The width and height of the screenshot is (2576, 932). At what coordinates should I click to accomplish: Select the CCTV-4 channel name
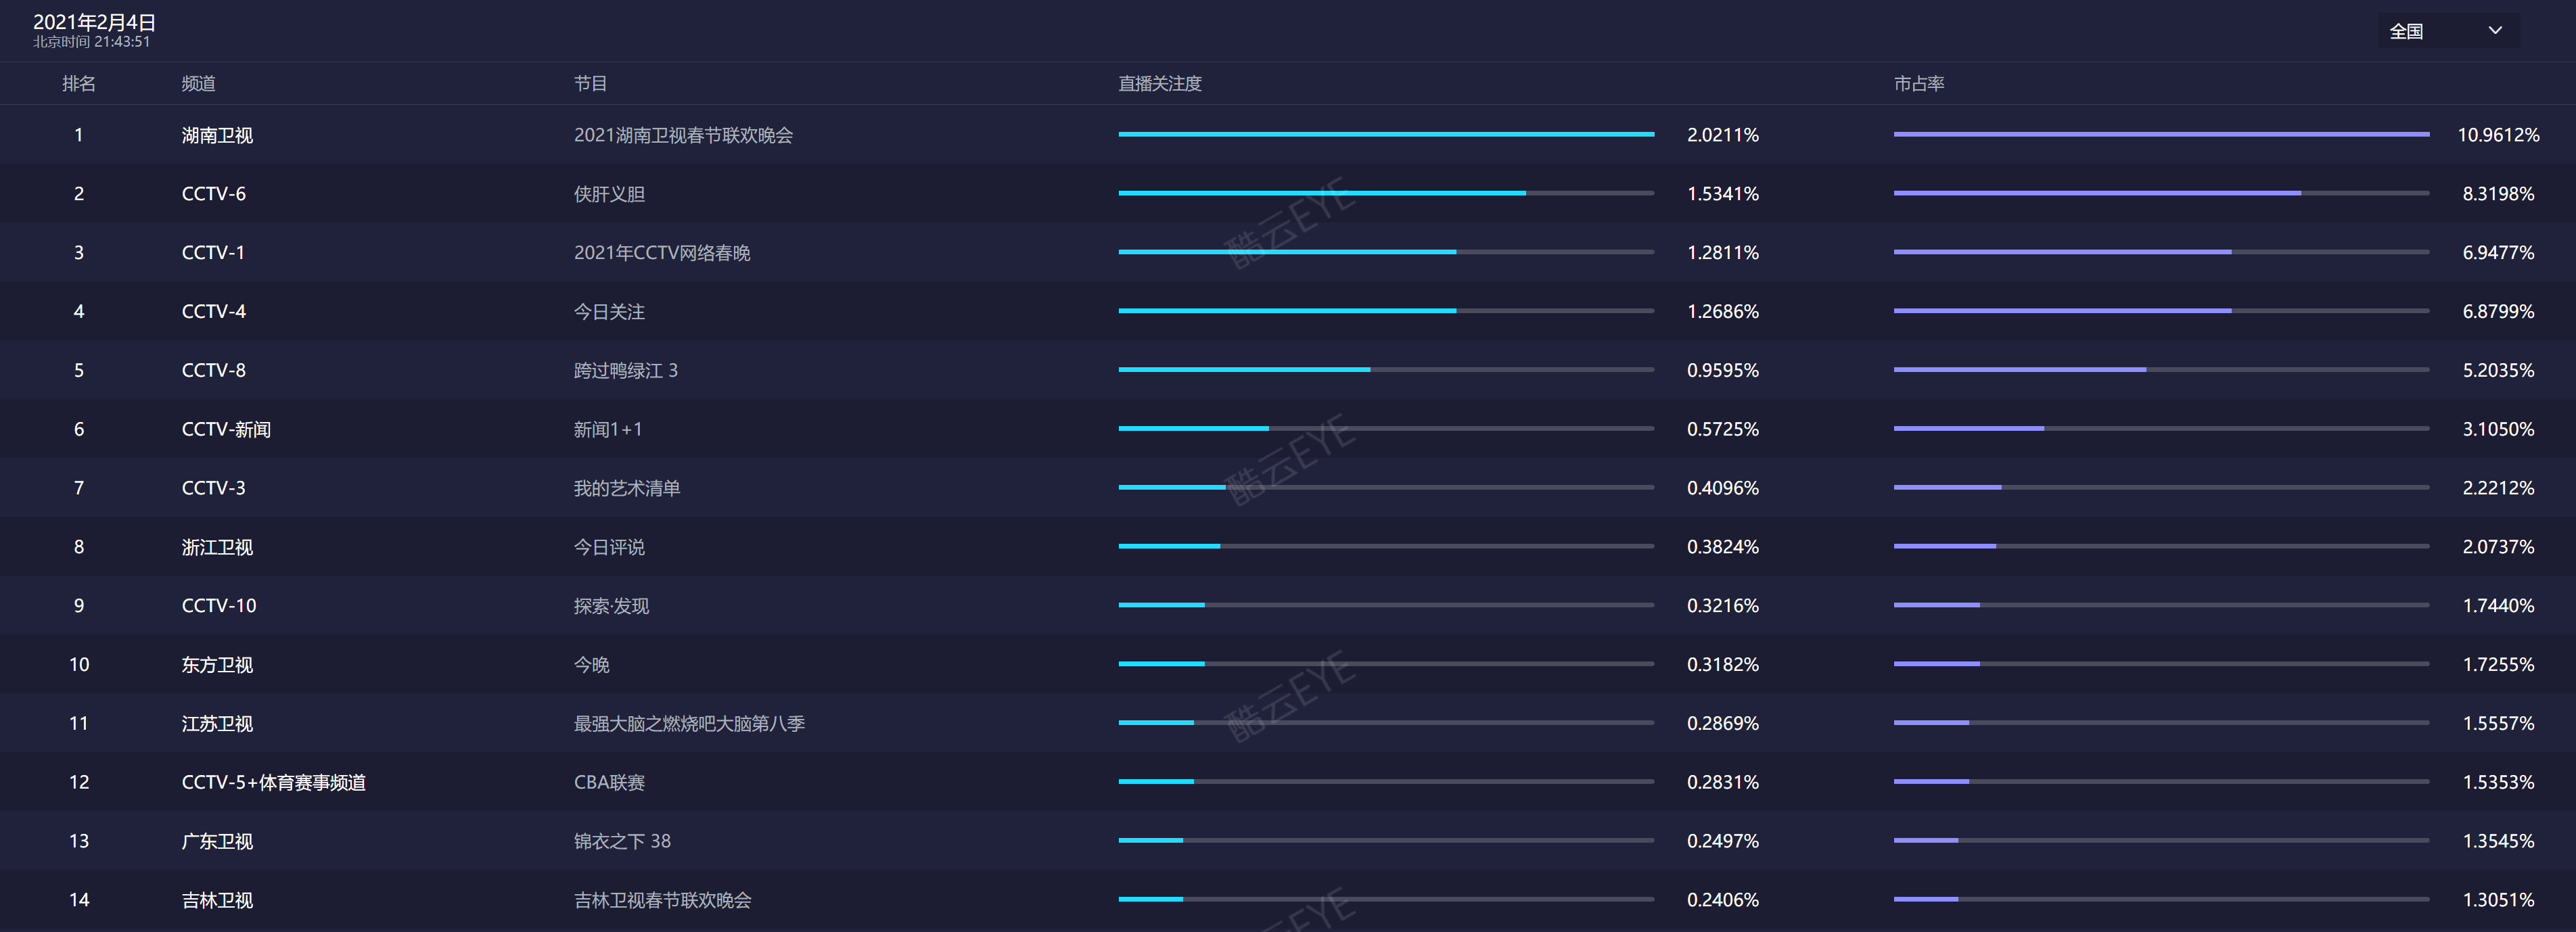click(x=214, y=312)
